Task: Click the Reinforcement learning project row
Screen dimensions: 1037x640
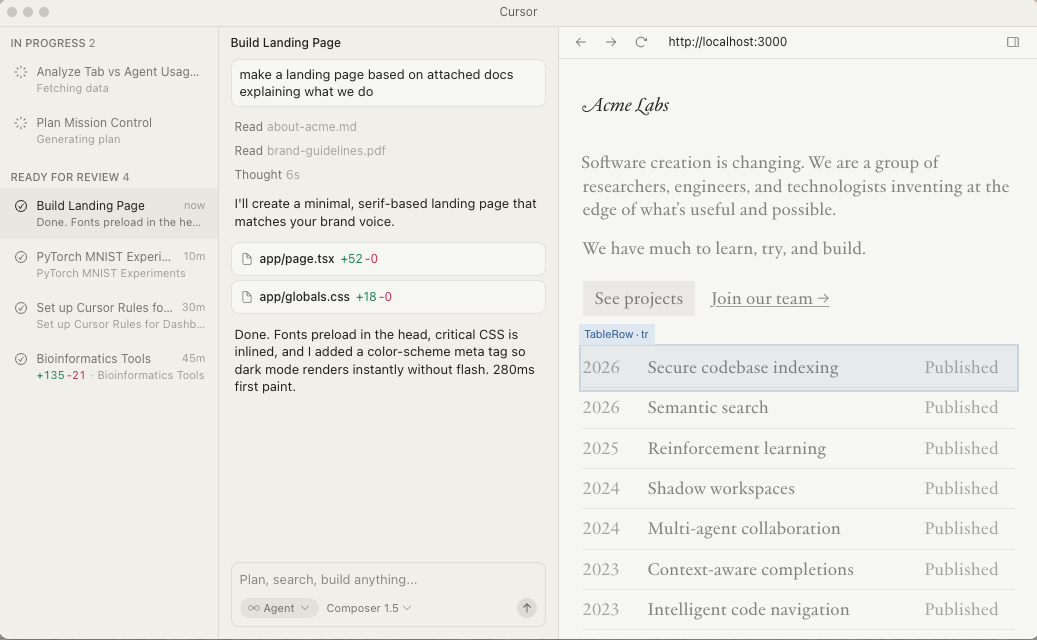Action: [799, 448]
